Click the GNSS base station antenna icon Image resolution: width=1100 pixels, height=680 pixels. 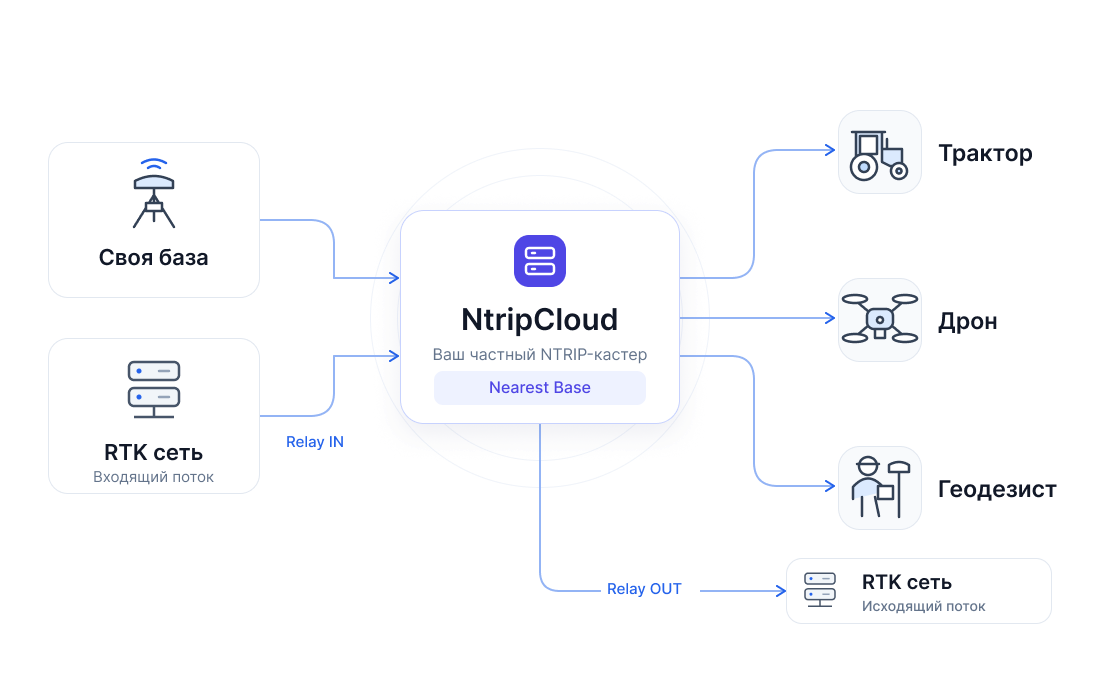pyautogui.click(x=154, y=193)
